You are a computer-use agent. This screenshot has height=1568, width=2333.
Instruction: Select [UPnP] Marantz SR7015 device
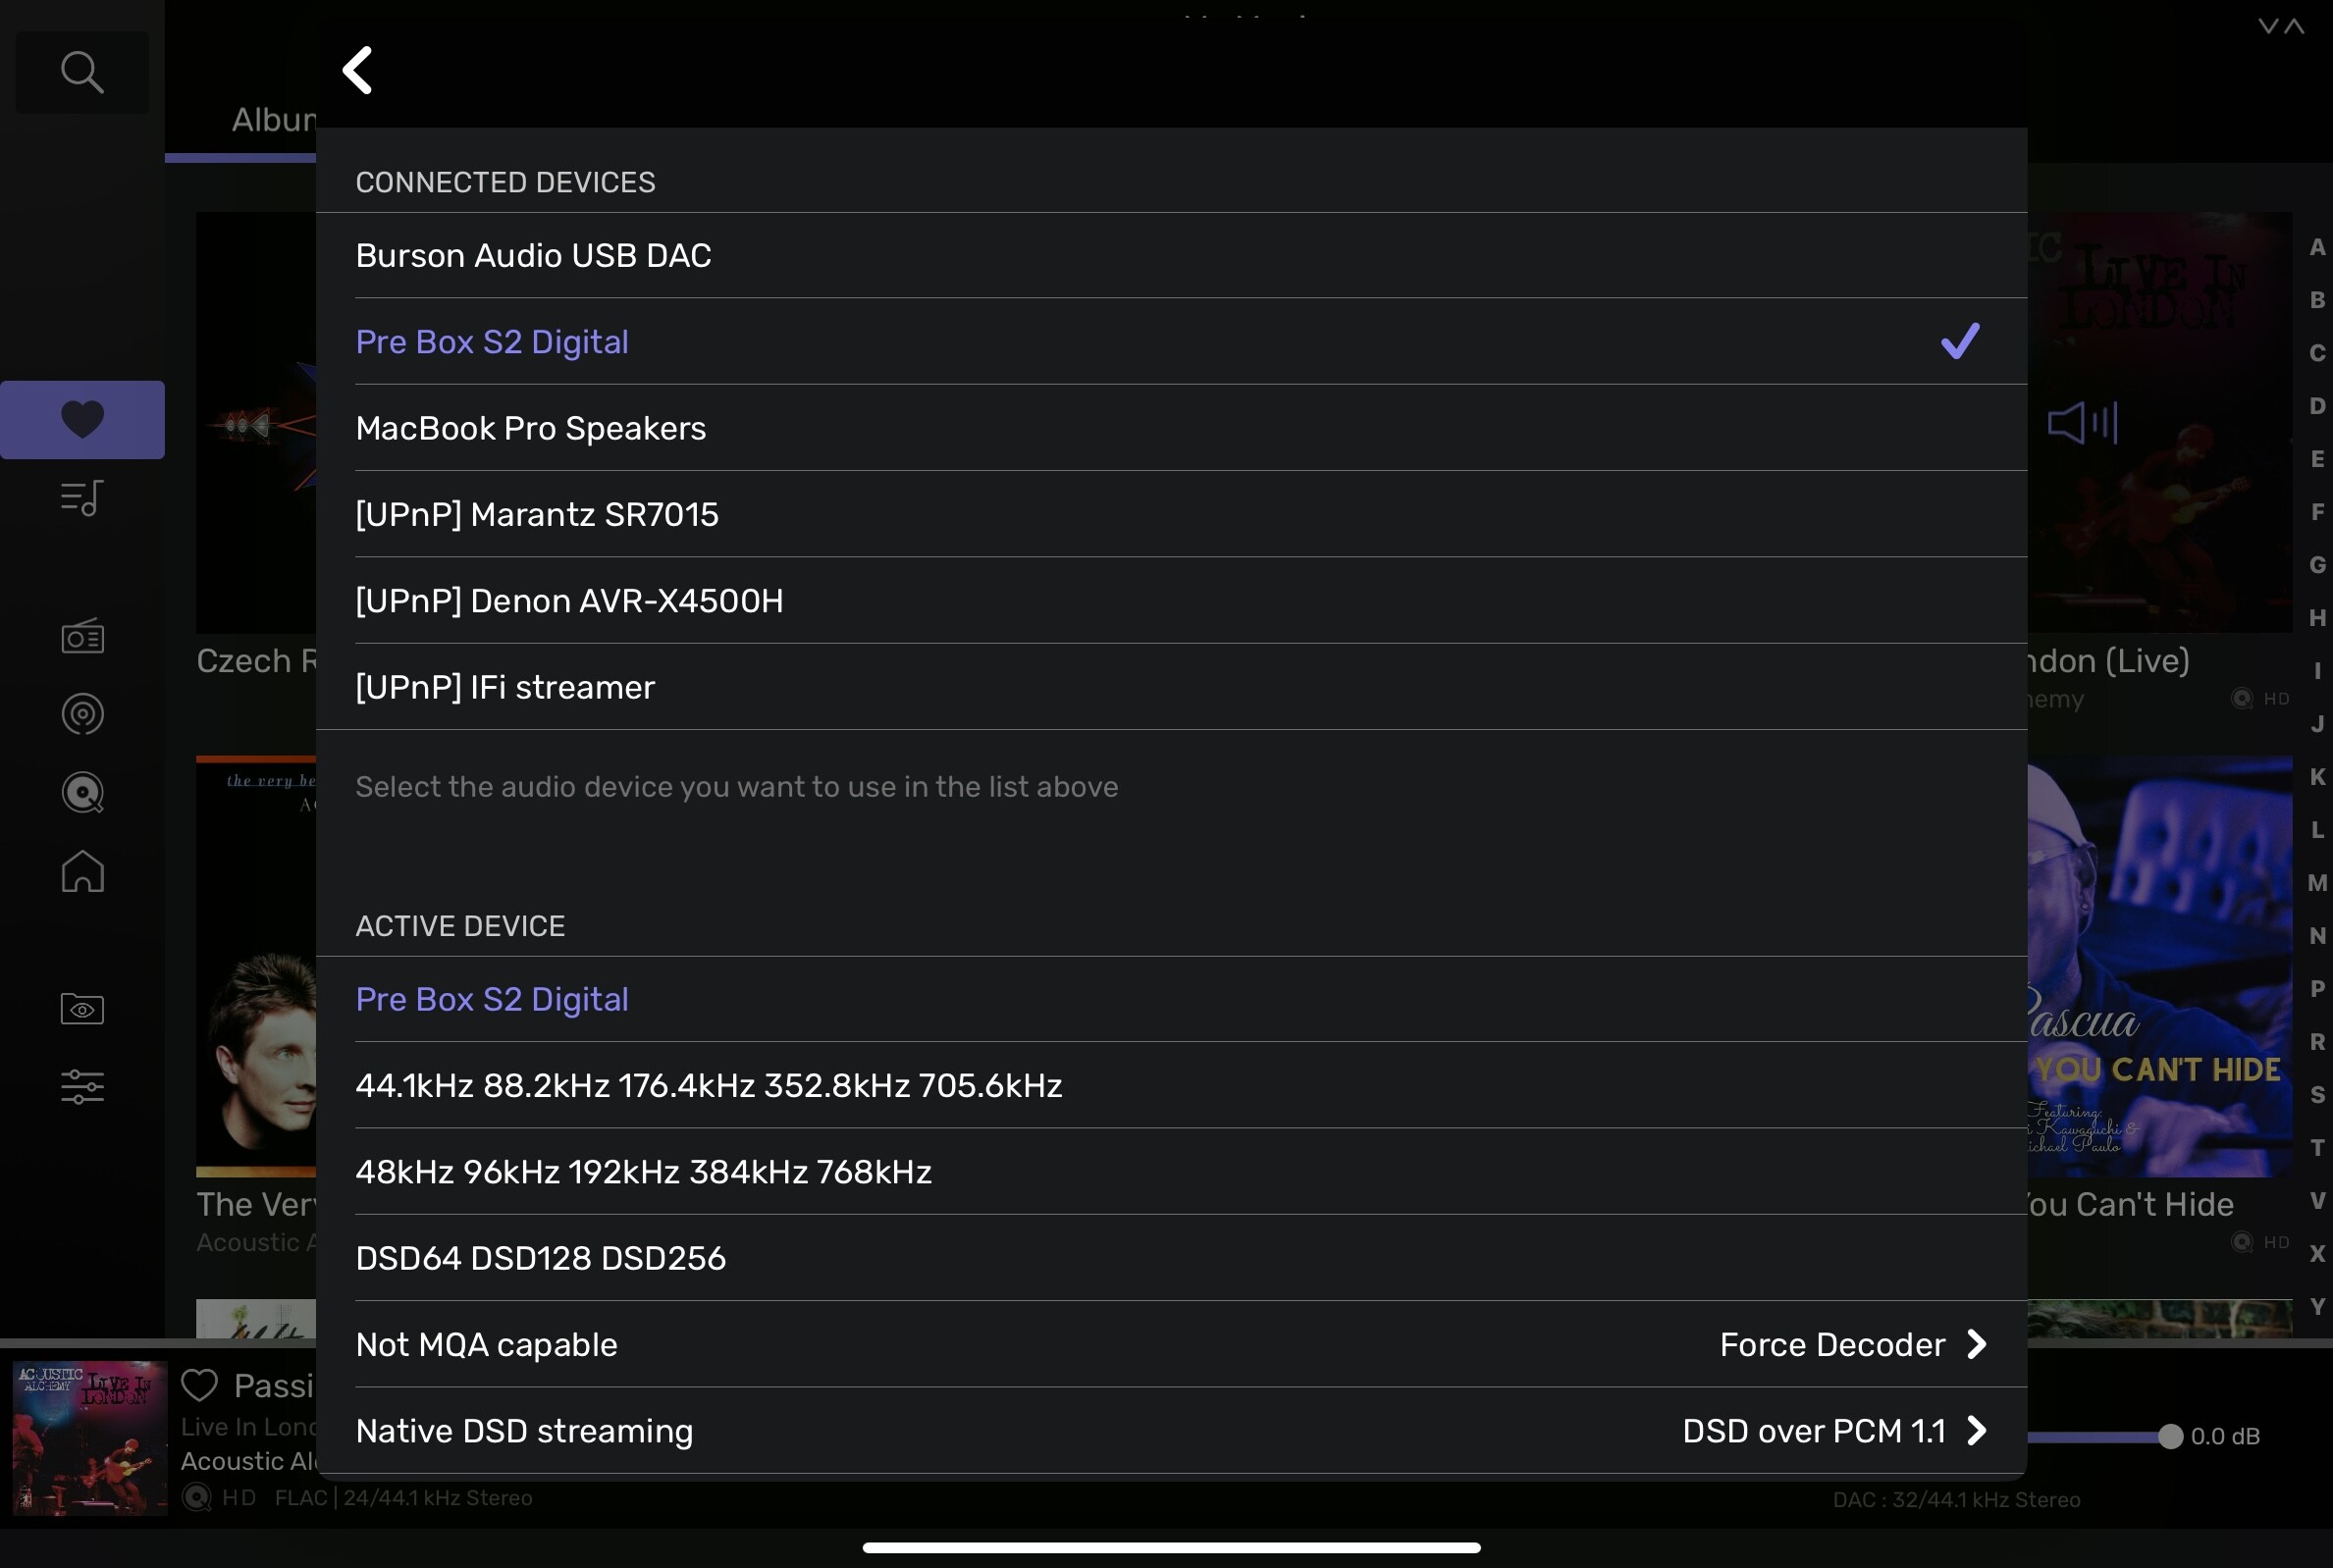1171,514
